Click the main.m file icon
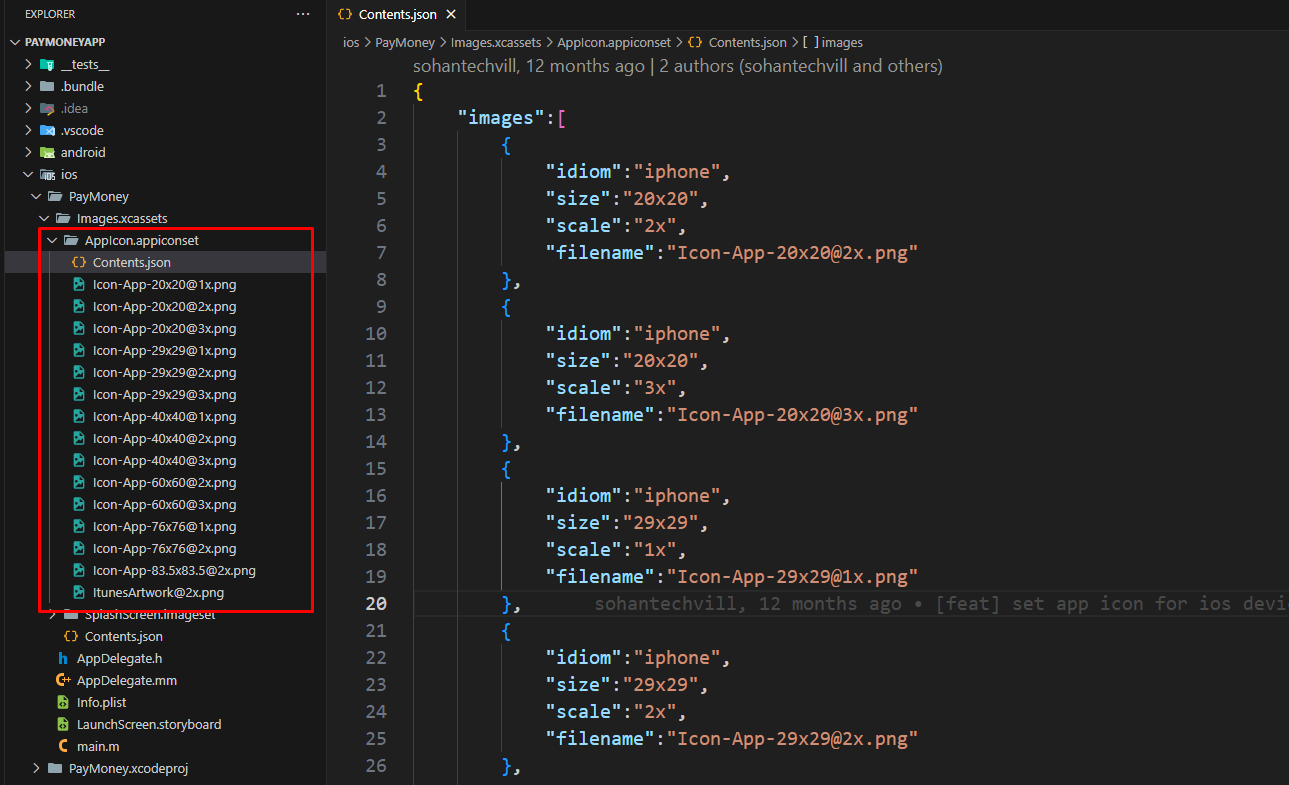 63,747
